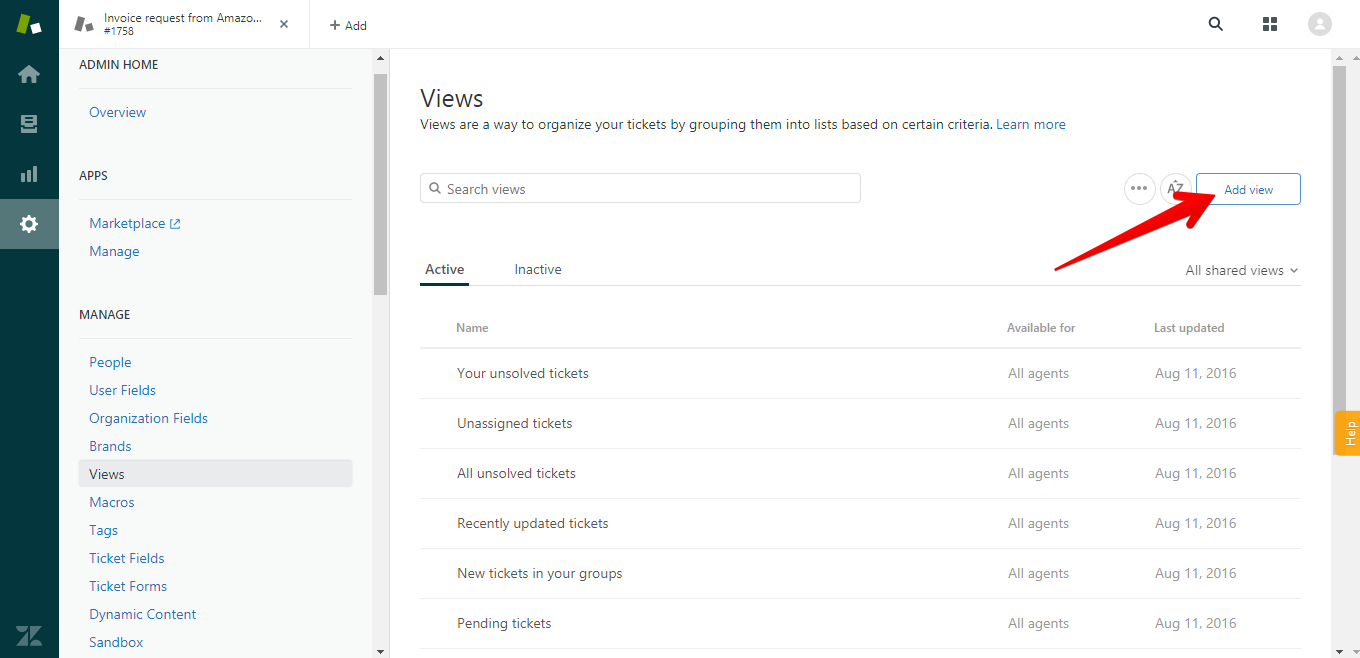Expand the All shared views dropdown
The width and height of the screenshot is (1360, 658).
coord(1242,270)
